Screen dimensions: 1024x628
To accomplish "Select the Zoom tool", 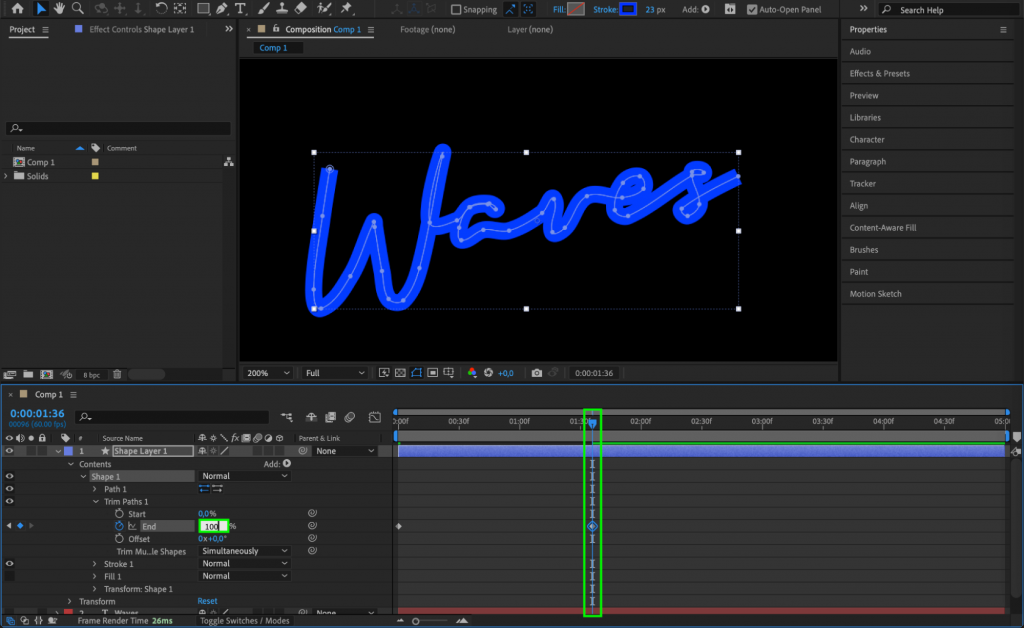I will (77, 9).
